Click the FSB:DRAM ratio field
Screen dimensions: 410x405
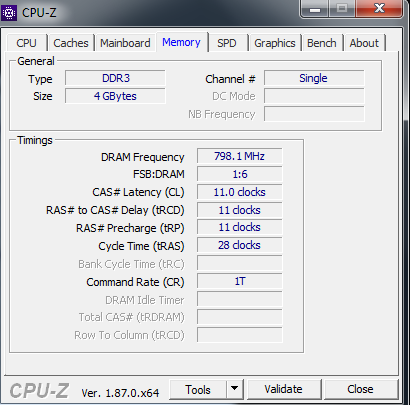pos(239,174)
